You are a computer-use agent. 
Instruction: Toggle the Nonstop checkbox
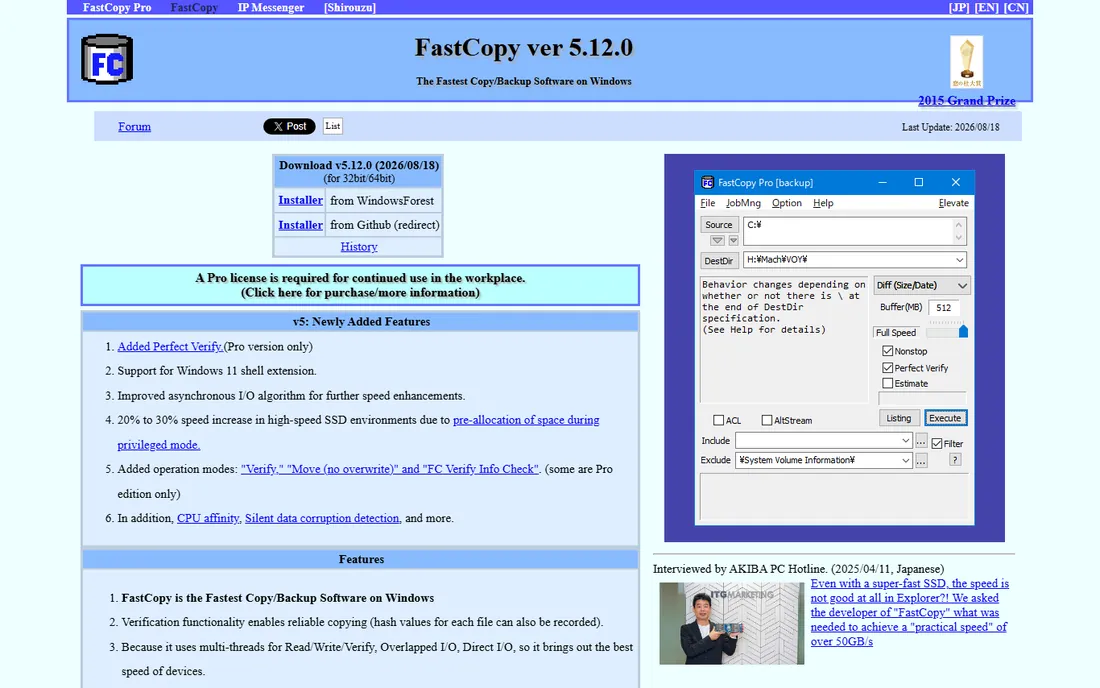887,351
